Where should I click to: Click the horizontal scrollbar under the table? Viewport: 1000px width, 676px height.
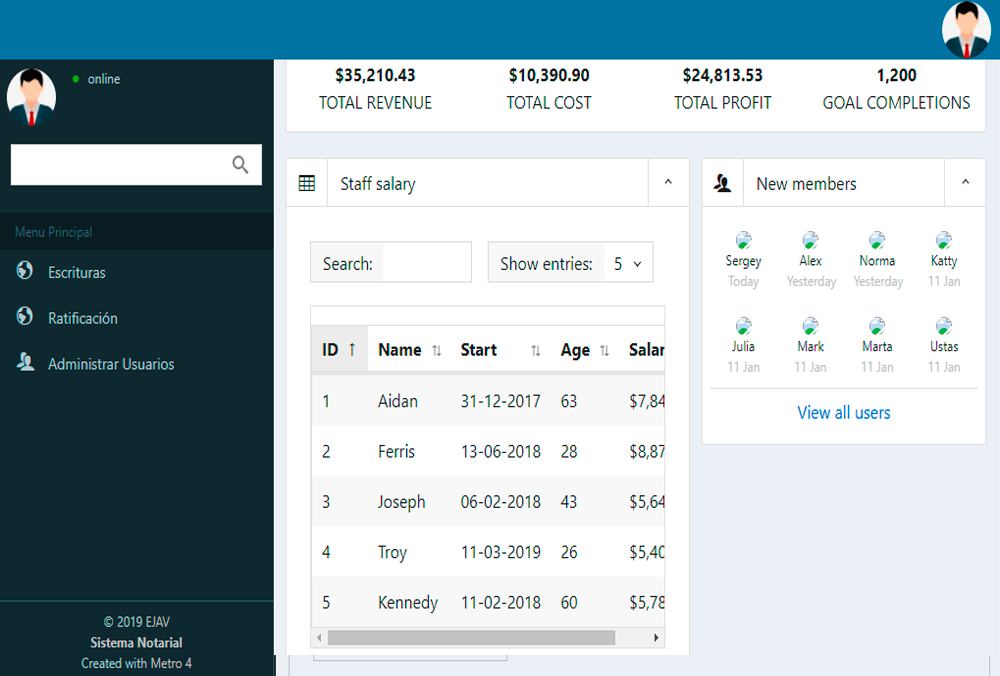[470, 638]
